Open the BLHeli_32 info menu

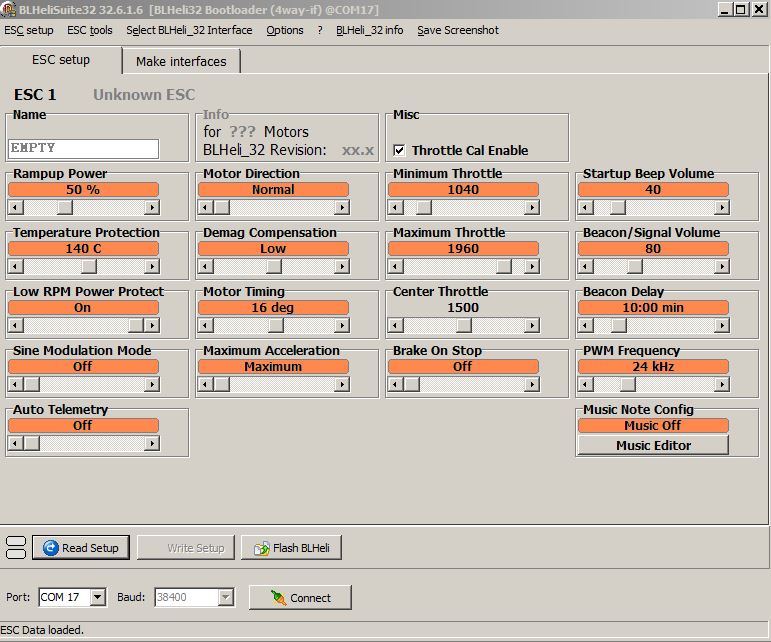[370, 30]
